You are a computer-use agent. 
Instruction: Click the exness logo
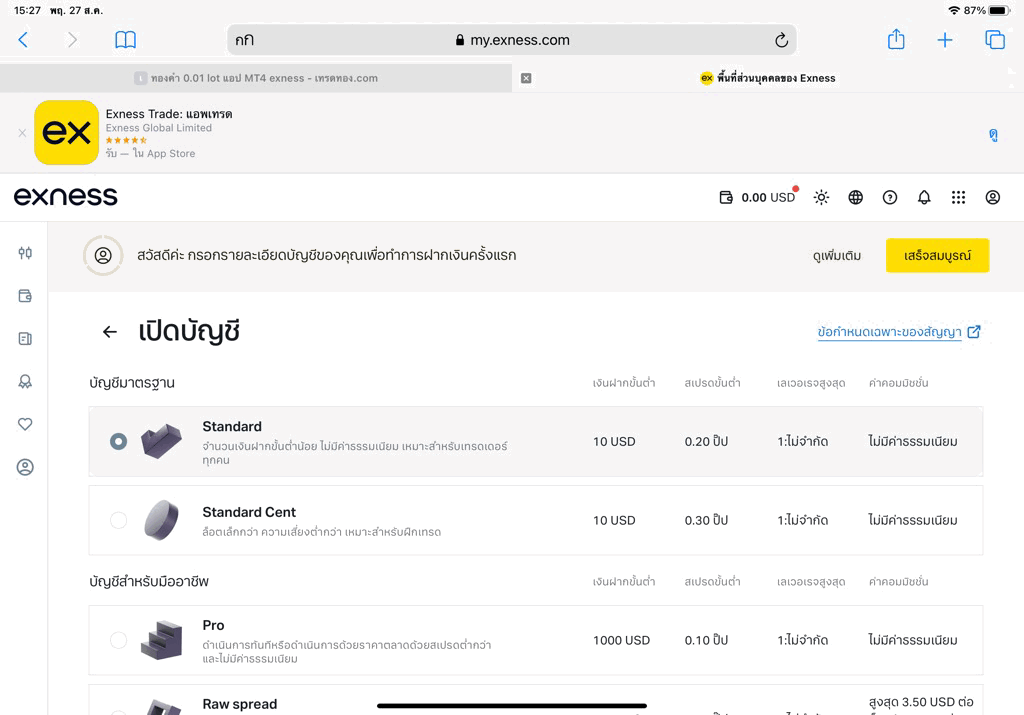coord(65,196)
